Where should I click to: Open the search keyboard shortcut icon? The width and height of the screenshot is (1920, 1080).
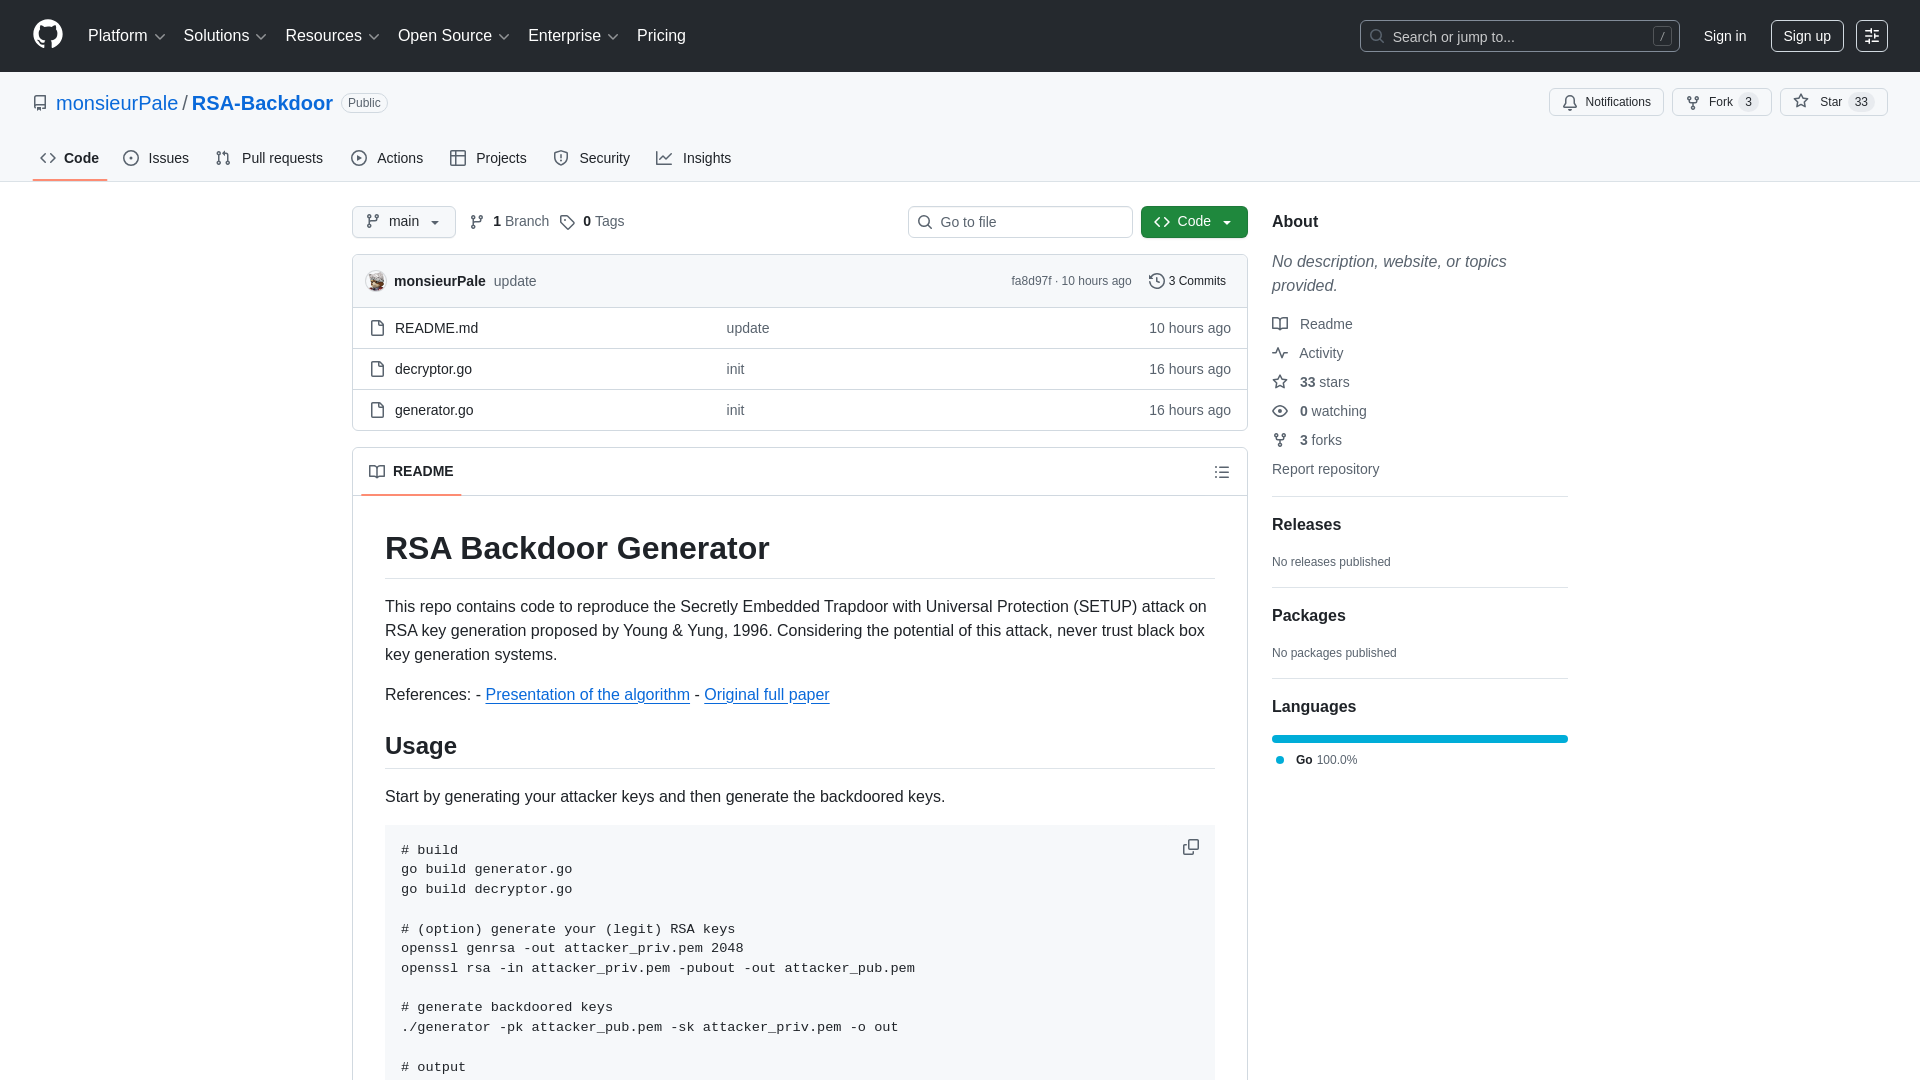(x=1663, y=36)
